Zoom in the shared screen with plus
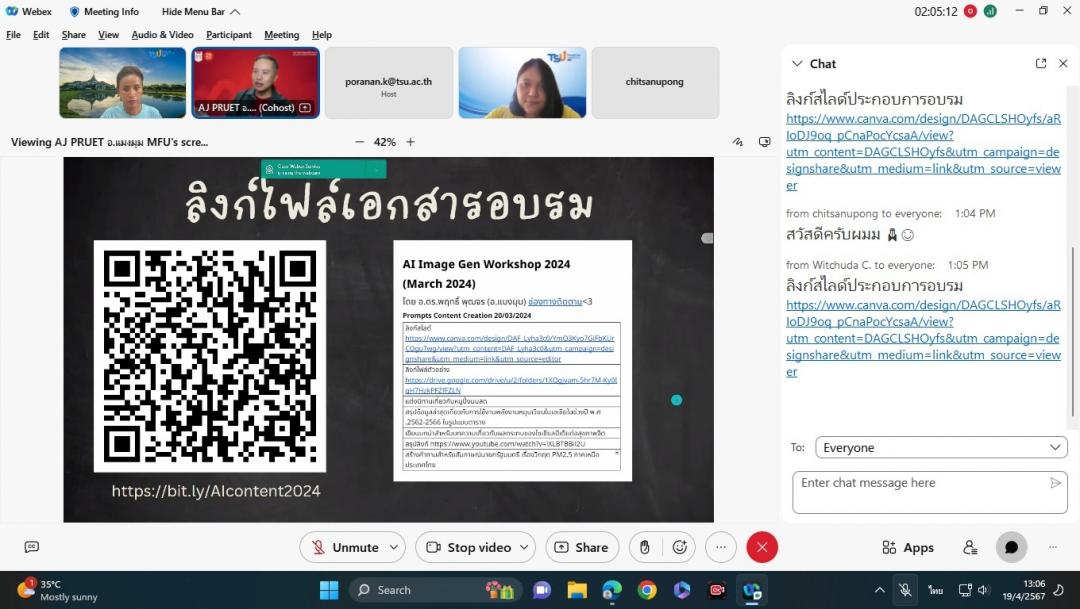This screenshot has width=1080, height=609. coord(410,142)
